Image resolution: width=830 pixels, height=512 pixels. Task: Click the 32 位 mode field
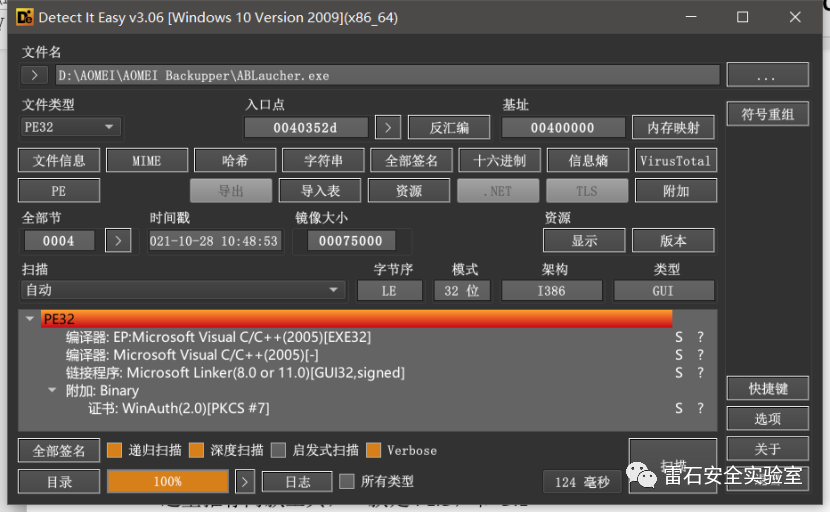(x=462, y=291)
